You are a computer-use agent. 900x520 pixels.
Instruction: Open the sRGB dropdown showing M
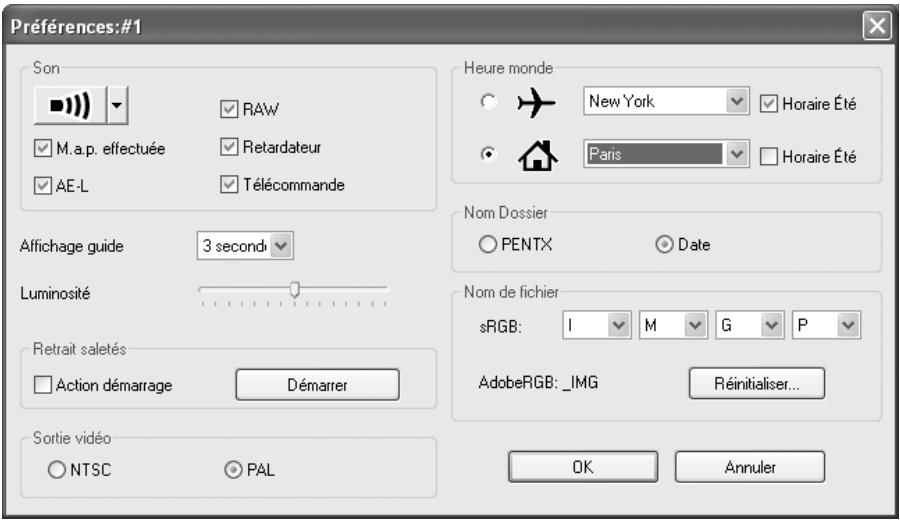[673, 325]
